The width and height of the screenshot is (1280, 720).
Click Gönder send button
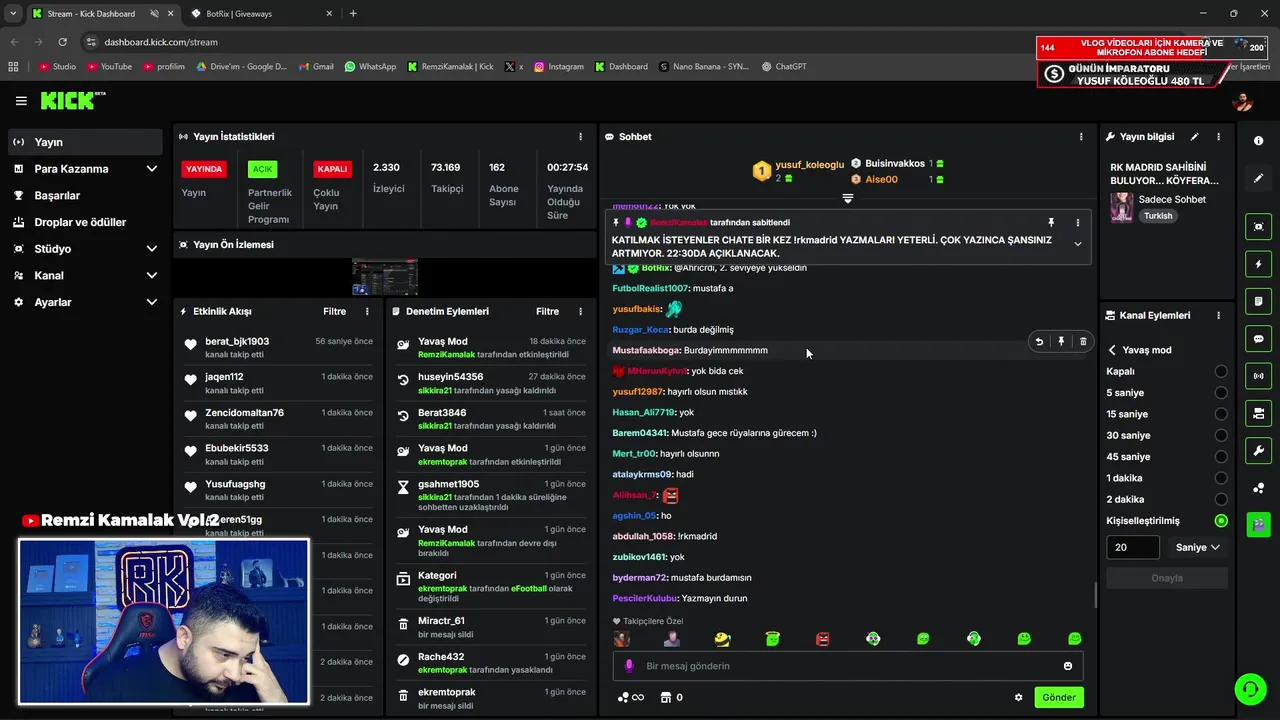coord(1059,697)
